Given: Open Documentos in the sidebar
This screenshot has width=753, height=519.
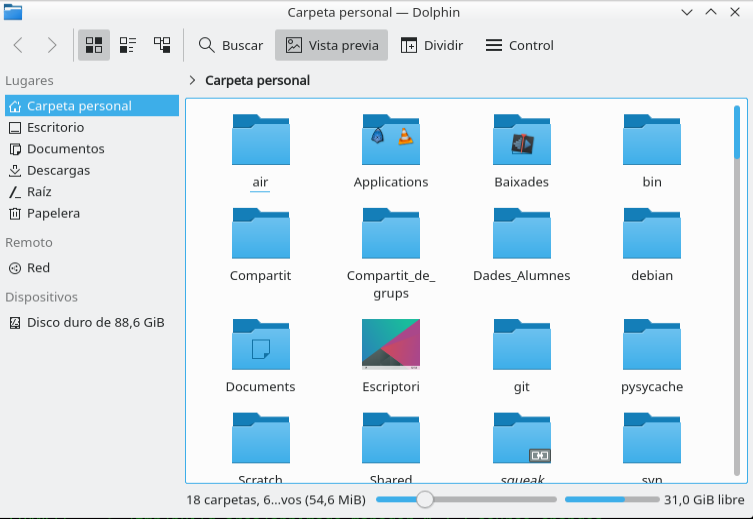Looking at the screenshot, I should (x=92, y=149).
